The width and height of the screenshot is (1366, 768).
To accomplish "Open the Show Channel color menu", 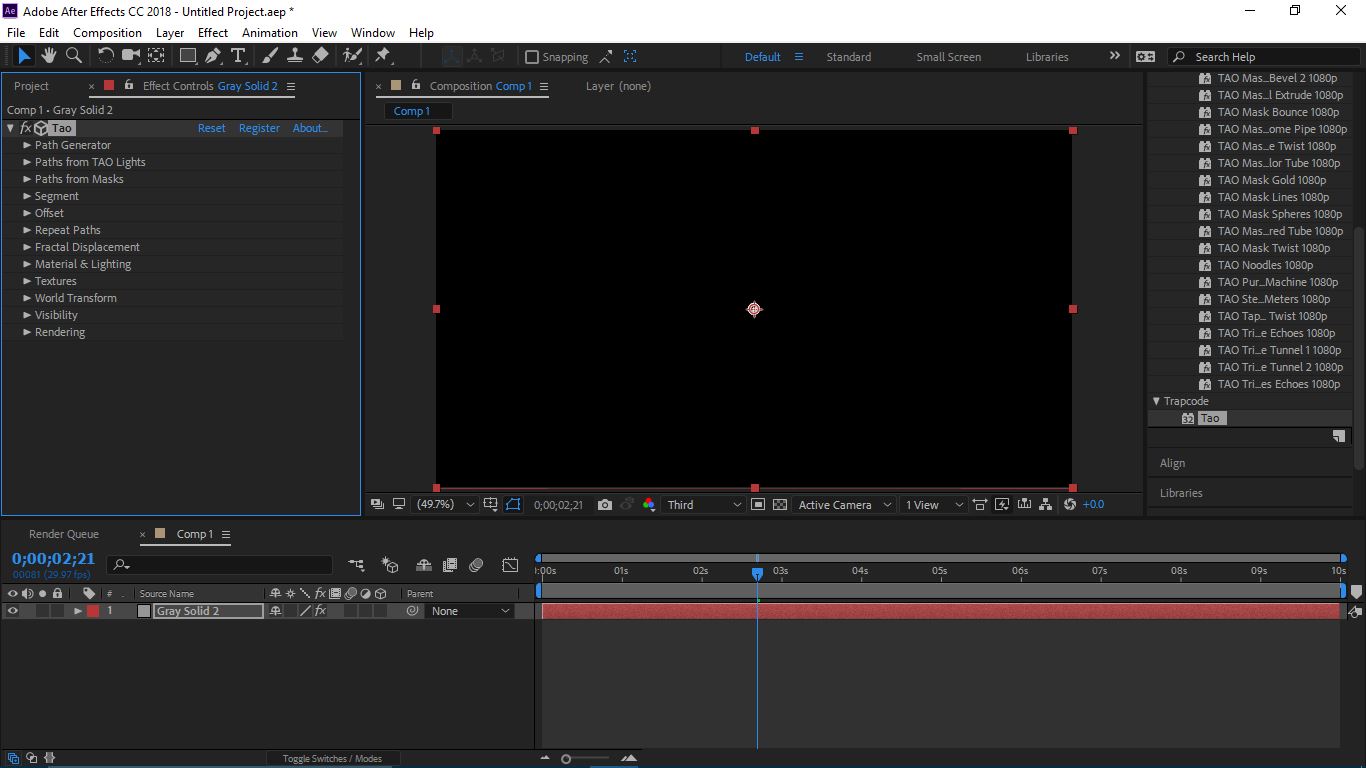I will click(648, 505).
